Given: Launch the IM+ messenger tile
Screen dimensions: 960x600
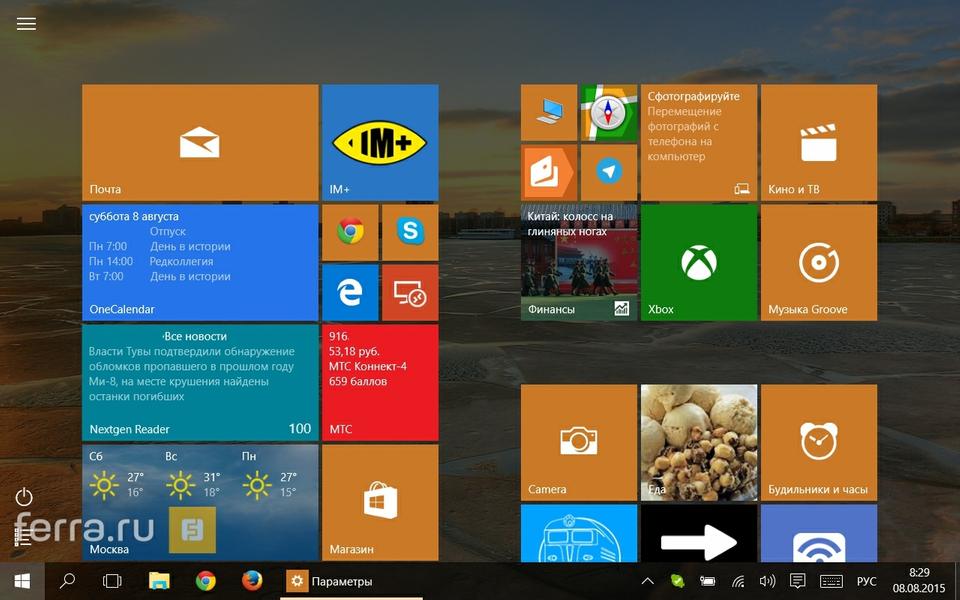Looking at the screenshot, I should [380, 142].
